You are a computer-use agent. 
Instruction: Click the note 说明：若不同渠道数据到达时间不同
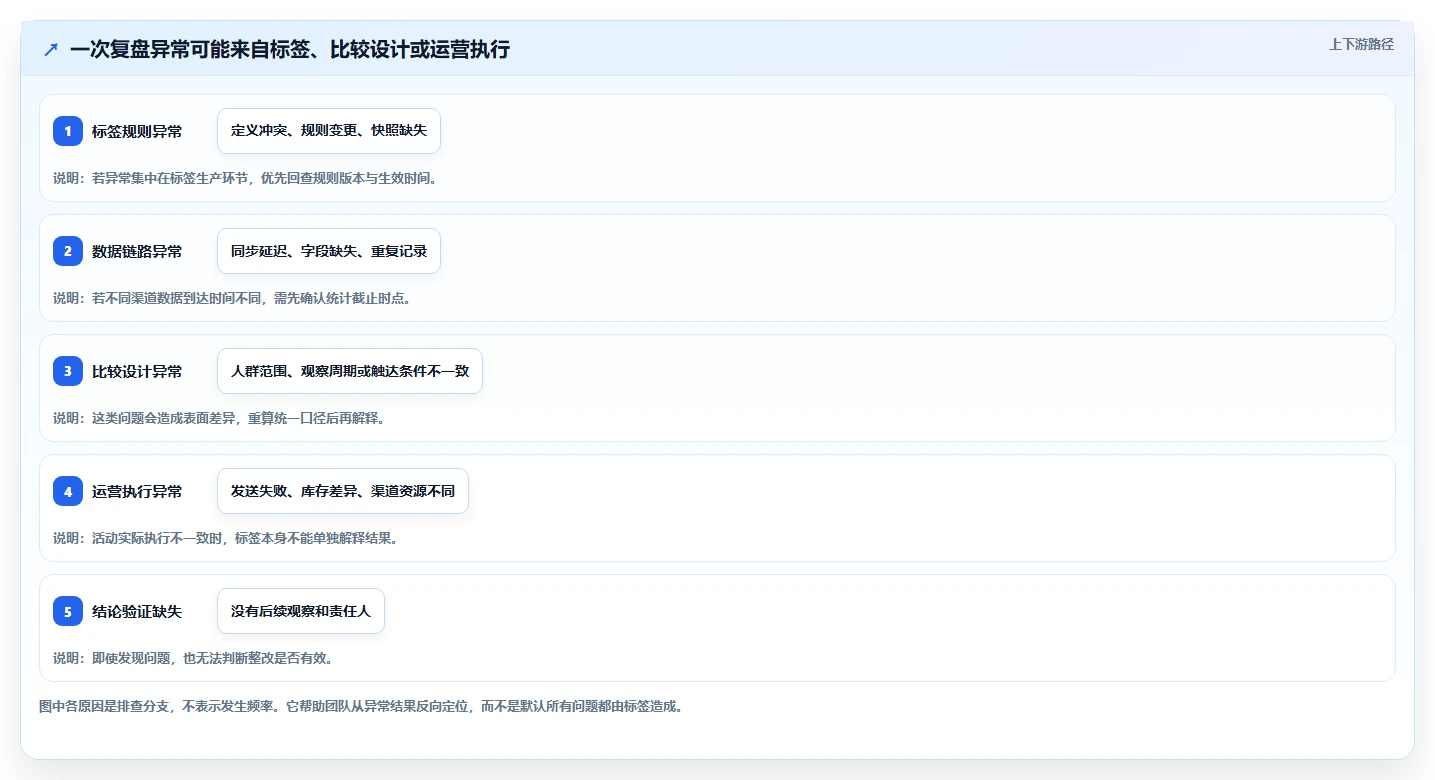tap(232, 298)
